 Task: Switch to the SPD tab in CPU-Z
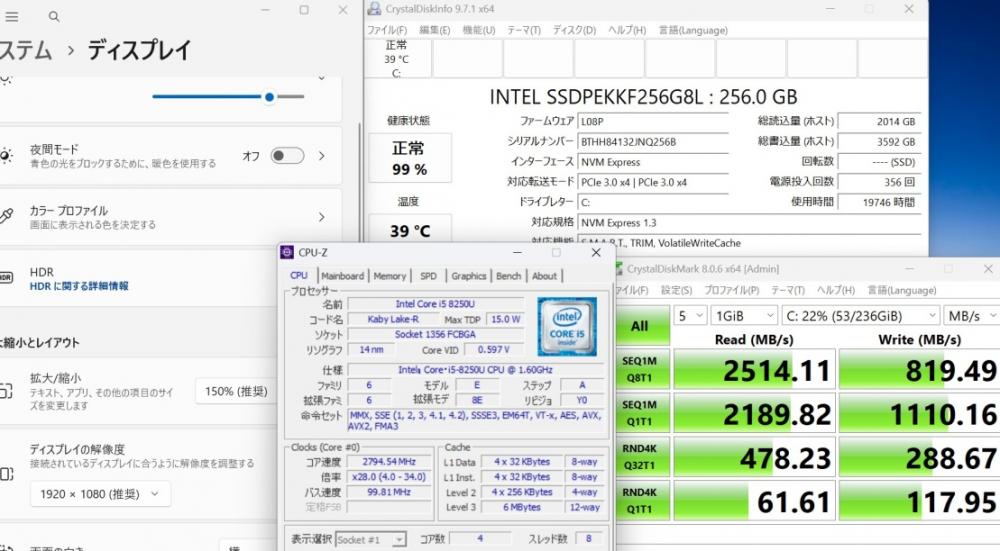(x=429, y=276)
